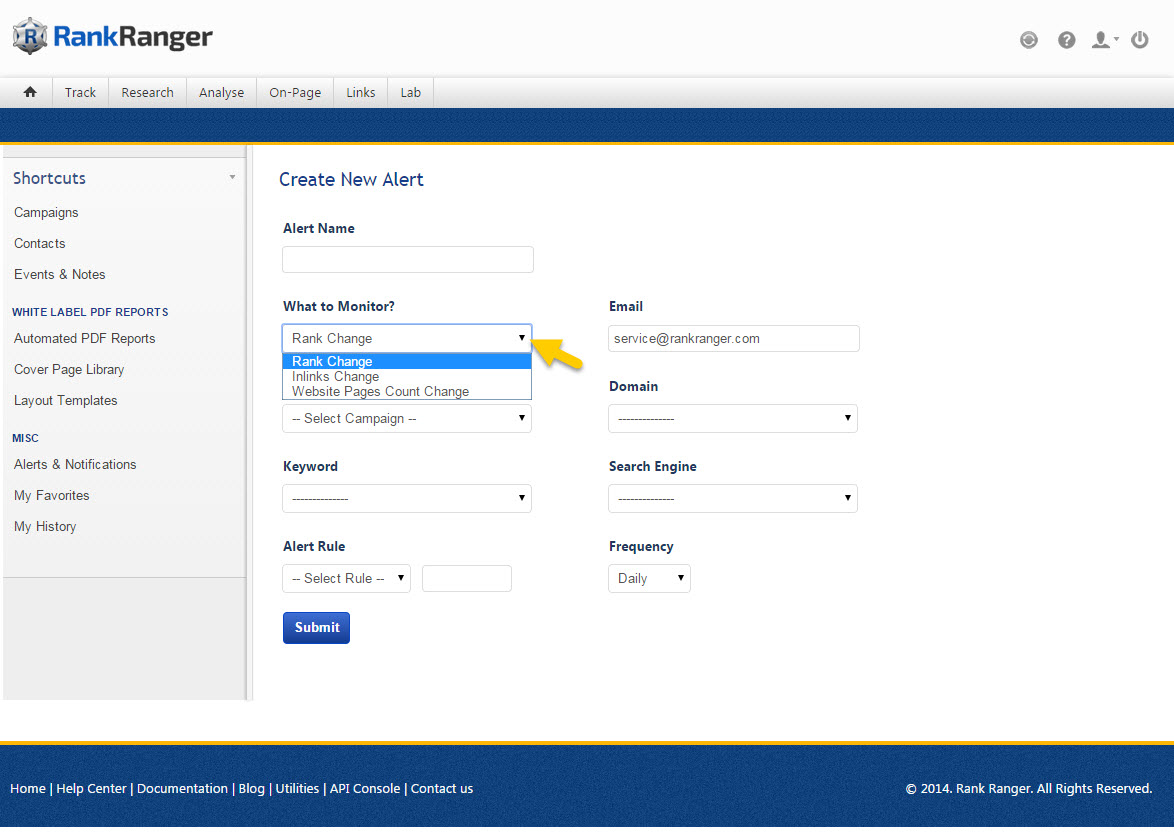This screenshot has height=832, width=1174.
Task: Open the Utilities footer link
Action: [x=297, y=789]
